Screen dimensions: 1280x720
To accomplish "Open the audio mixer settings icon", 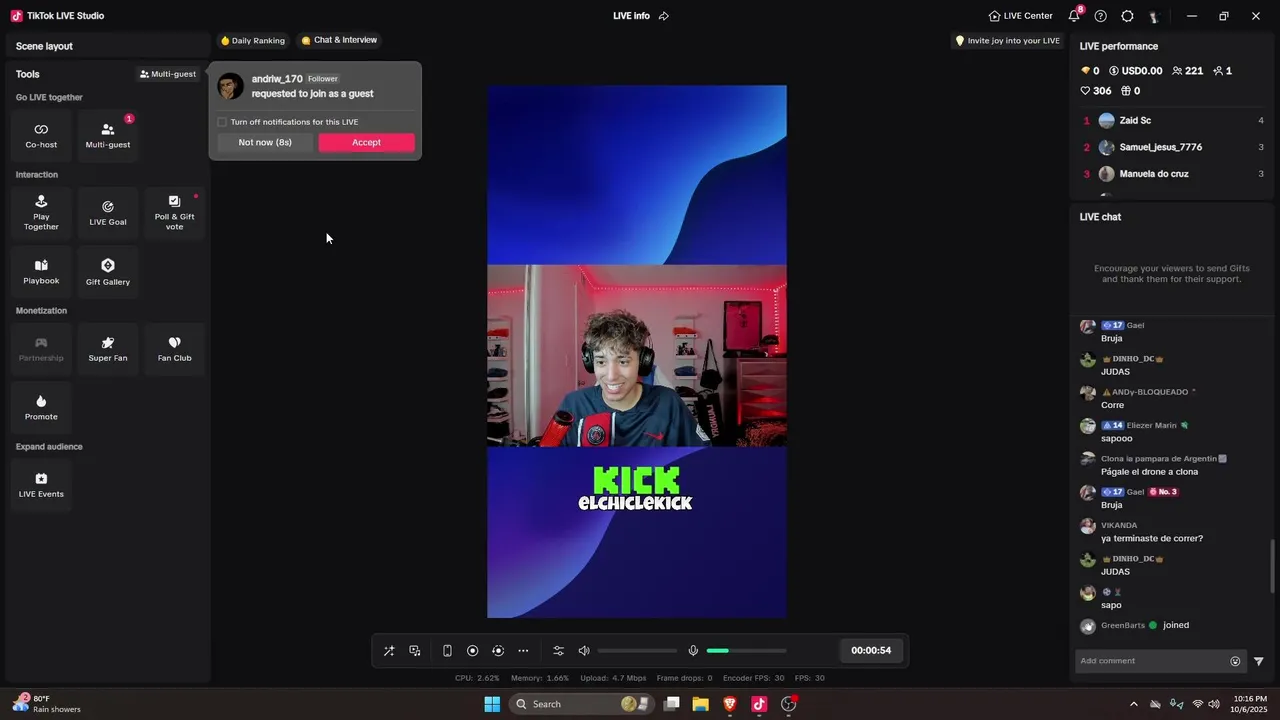I will coord(558,651).
